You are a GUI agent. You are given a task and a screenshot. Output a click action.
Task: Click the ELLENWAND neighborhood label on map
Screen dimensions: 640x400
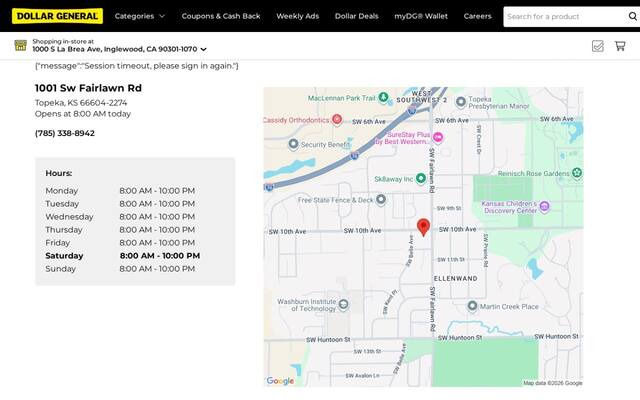pos(455,278)
